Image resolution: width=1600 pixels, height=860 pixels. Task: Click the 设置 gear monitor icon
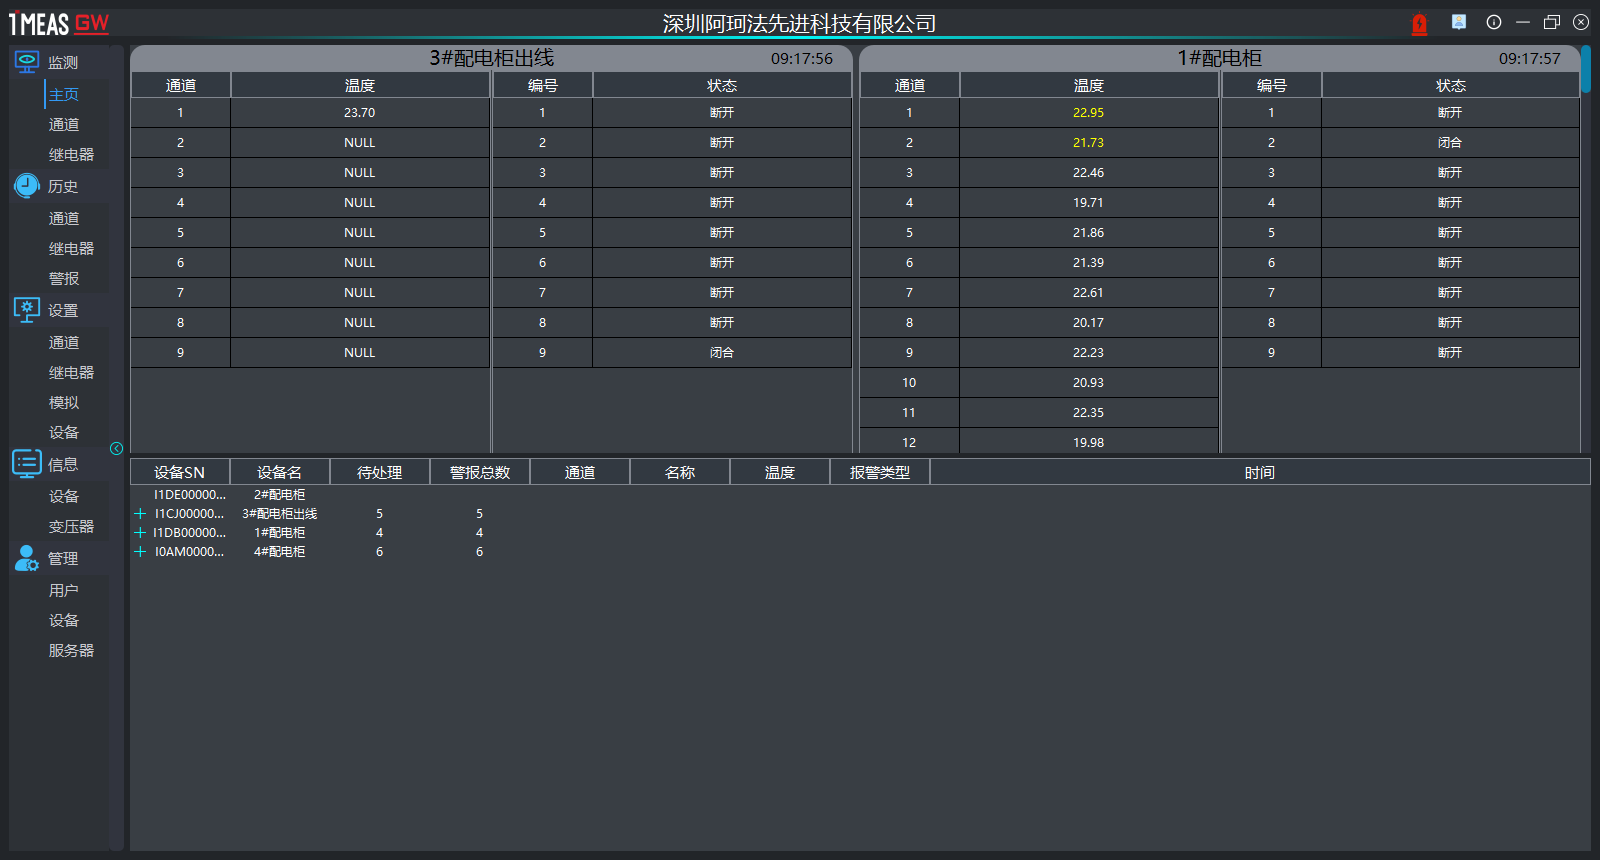[27, 310]
